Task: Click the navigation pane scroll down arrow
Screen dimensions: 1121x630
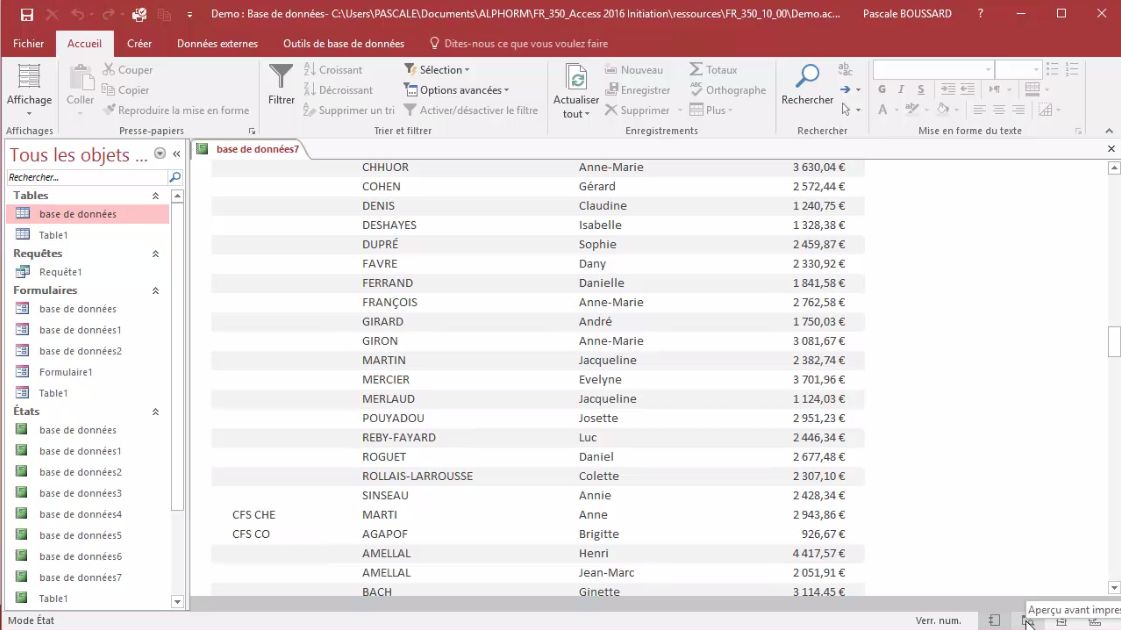Action: point(177,602)
